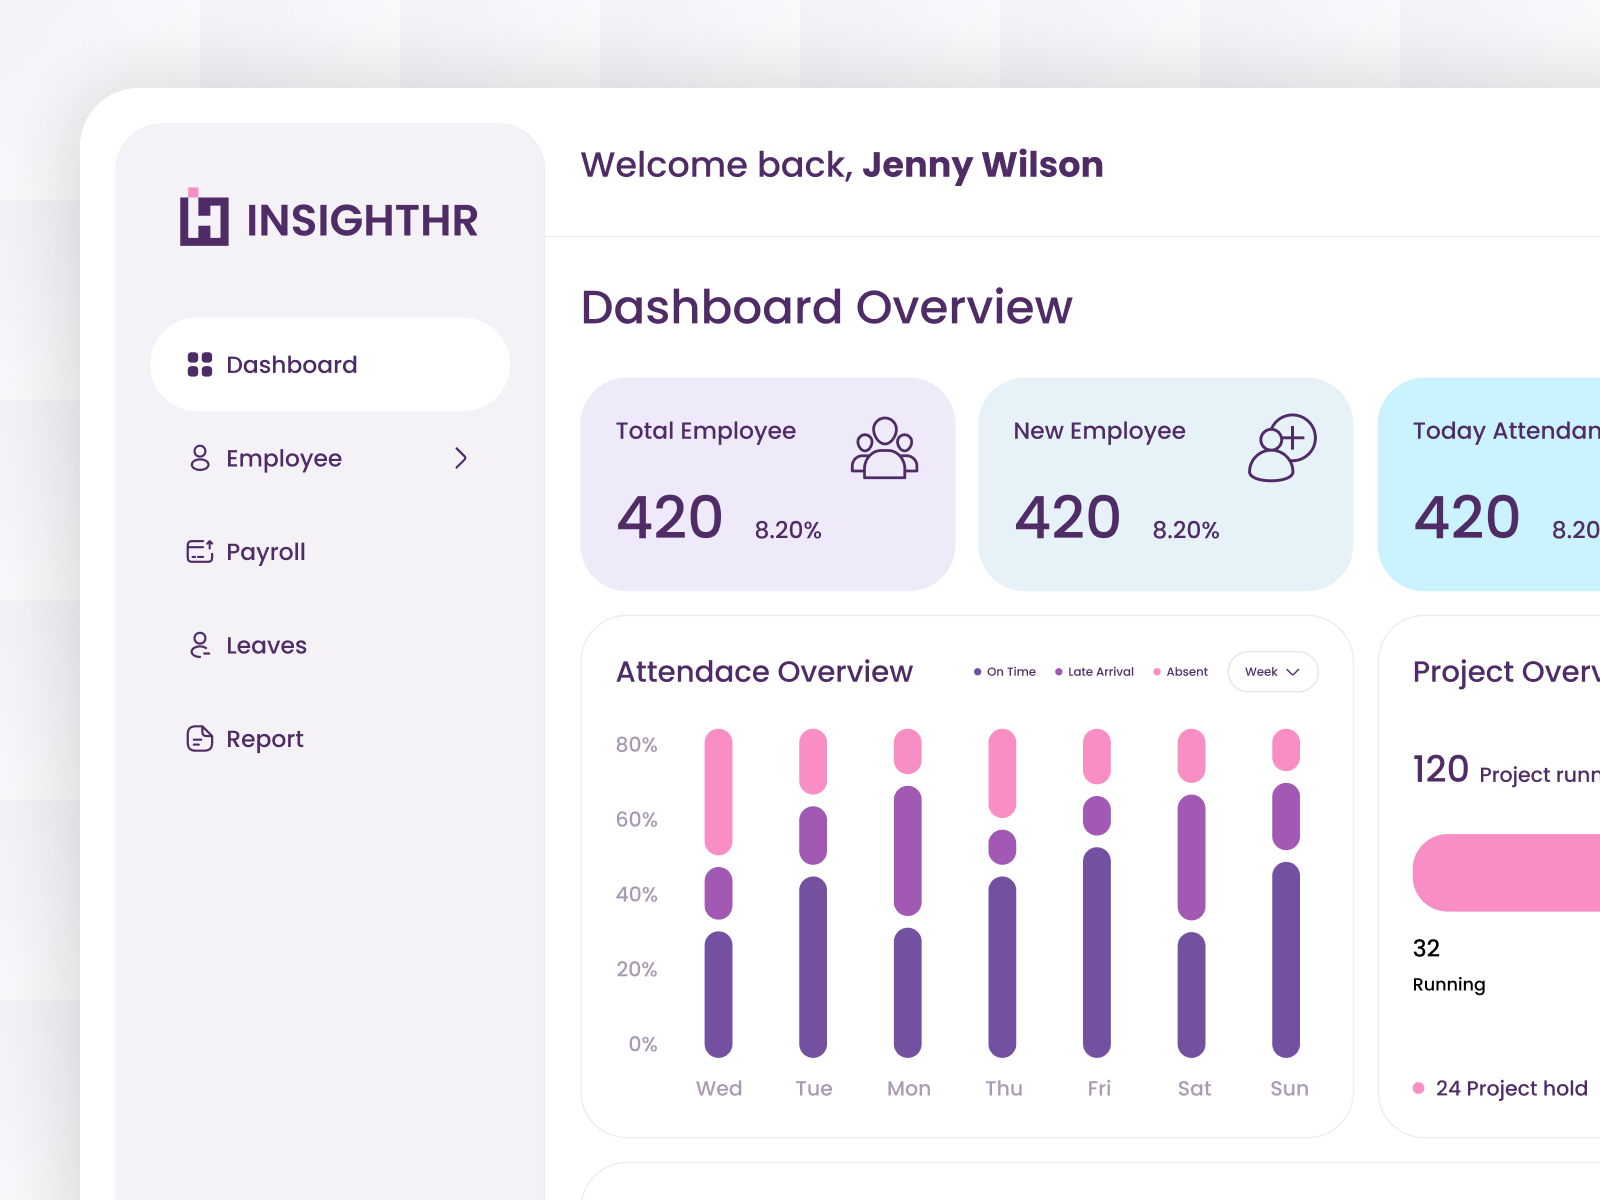Select Payroll from the sidebar menu
Viewport: 1600px width, 1200px height.
[266, 551]
